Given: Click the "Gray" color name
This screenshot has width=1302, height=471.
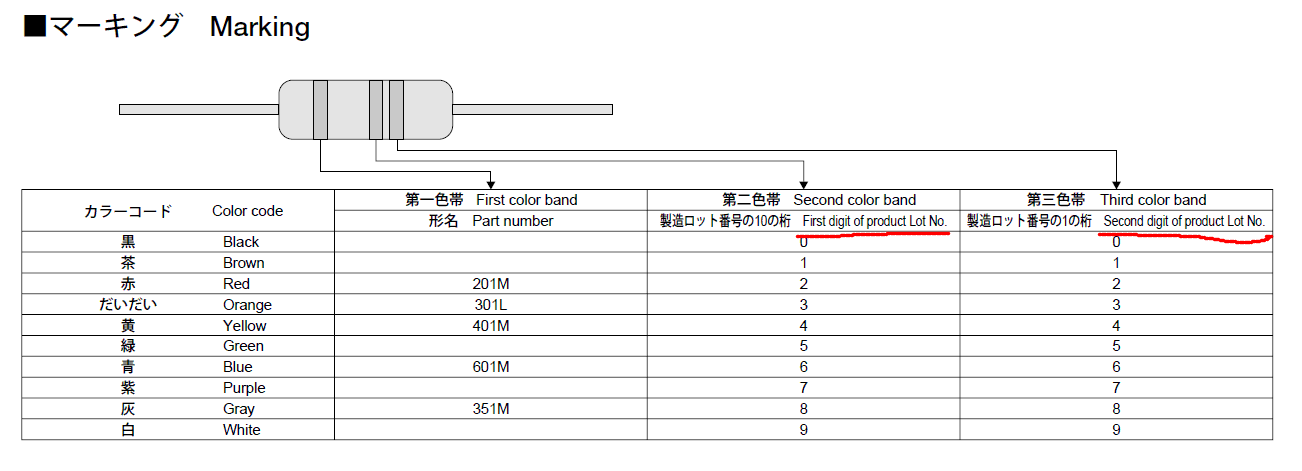Looking at the screenshot, I should 239,409.
